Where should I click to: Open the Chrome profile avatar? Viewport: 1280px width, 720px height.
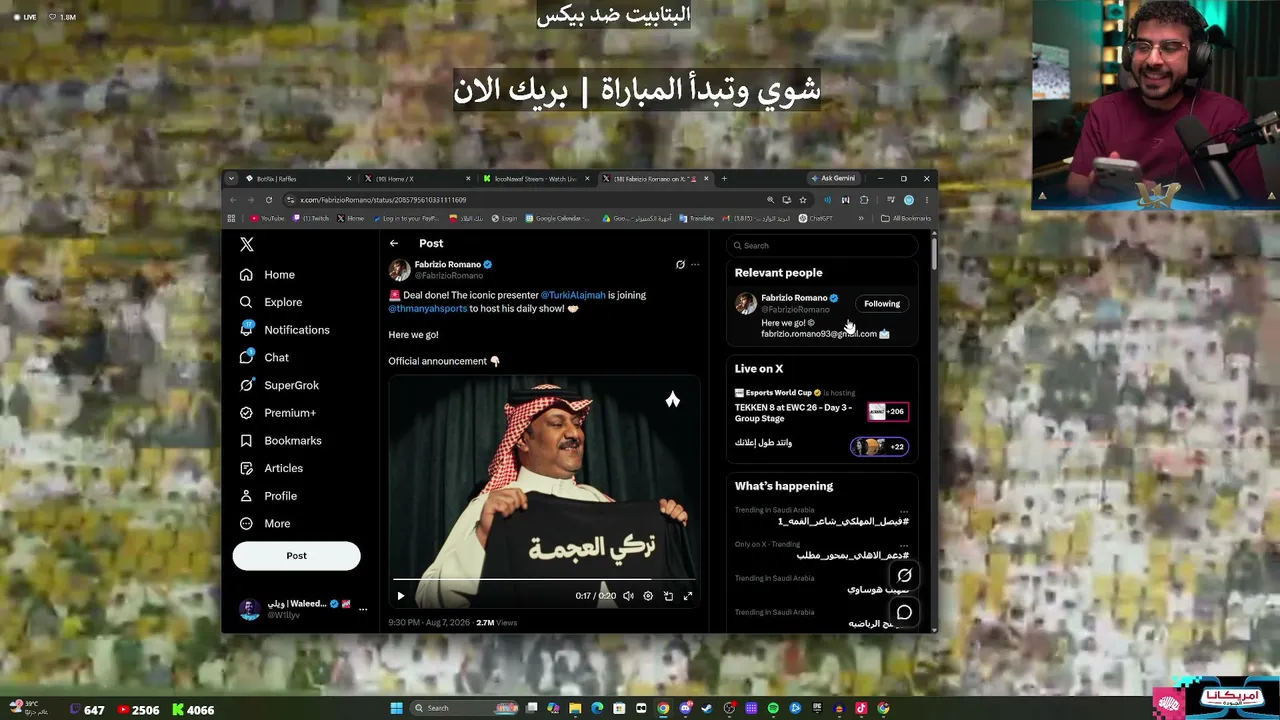(909, 200)
